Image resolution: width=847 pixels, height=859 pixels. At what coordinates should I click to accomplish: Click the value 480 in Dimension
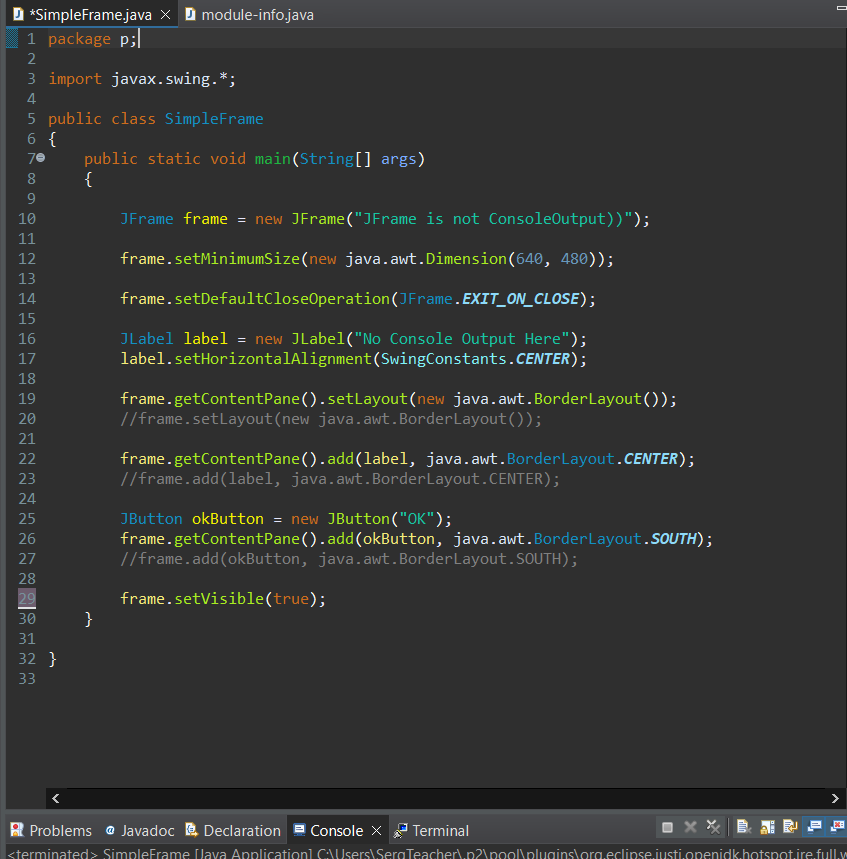pos(574,259)
